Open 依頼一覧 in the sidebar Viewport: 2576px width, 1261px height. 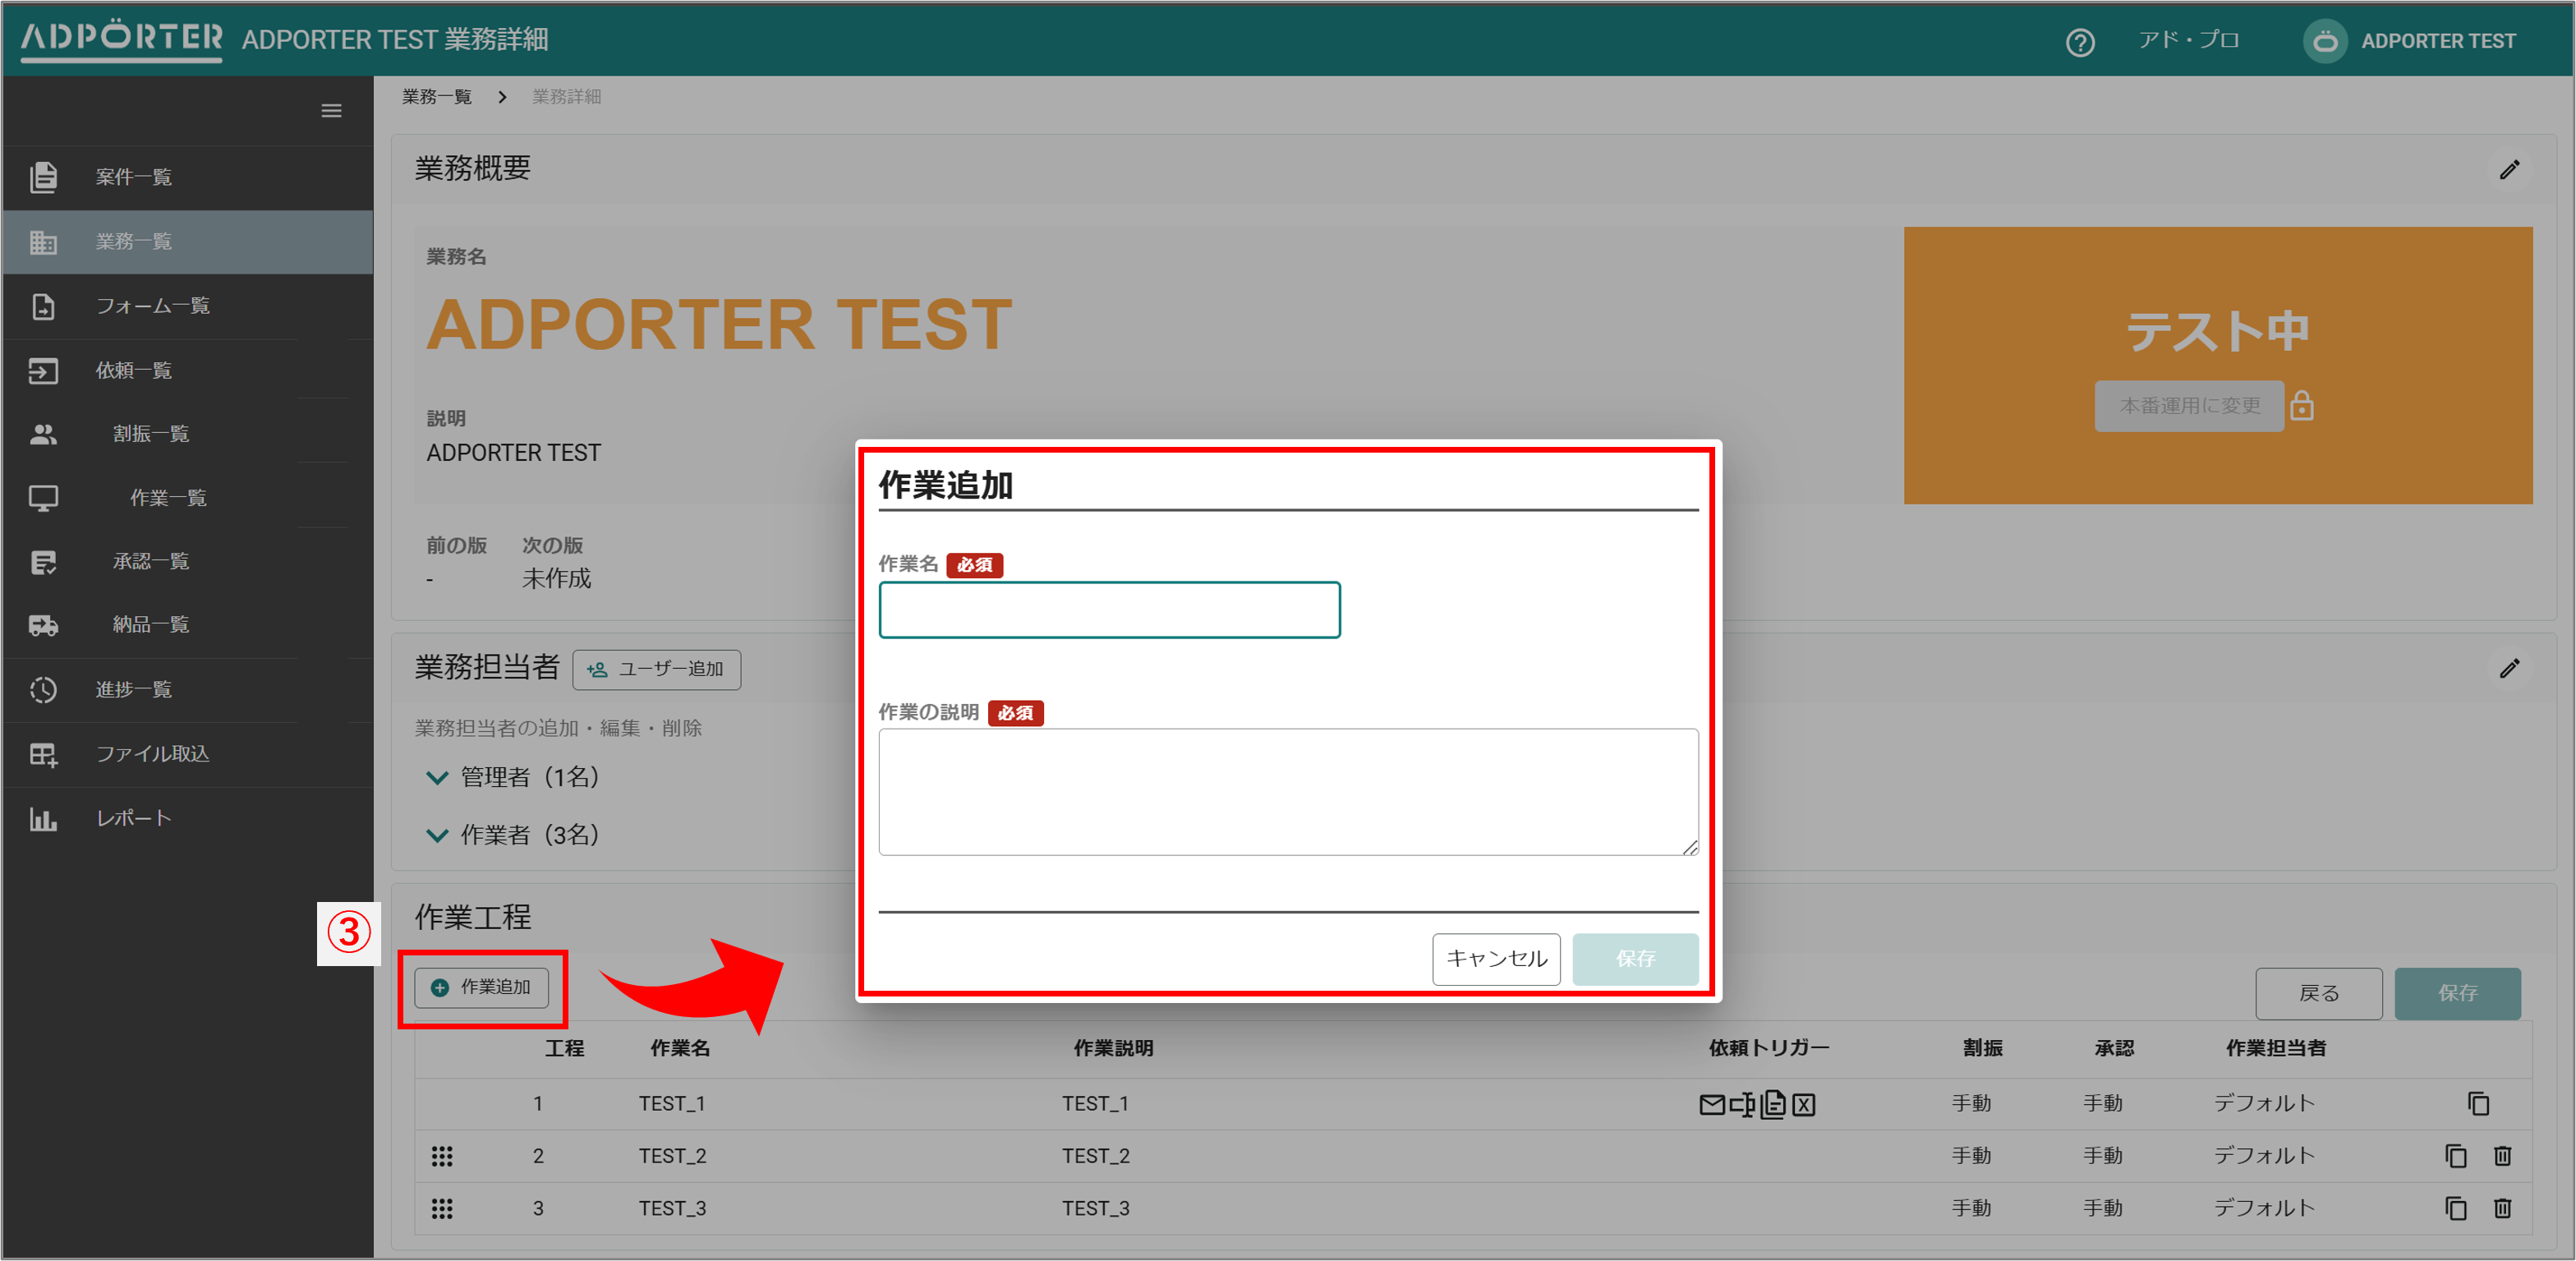click(x=134, y=371)
